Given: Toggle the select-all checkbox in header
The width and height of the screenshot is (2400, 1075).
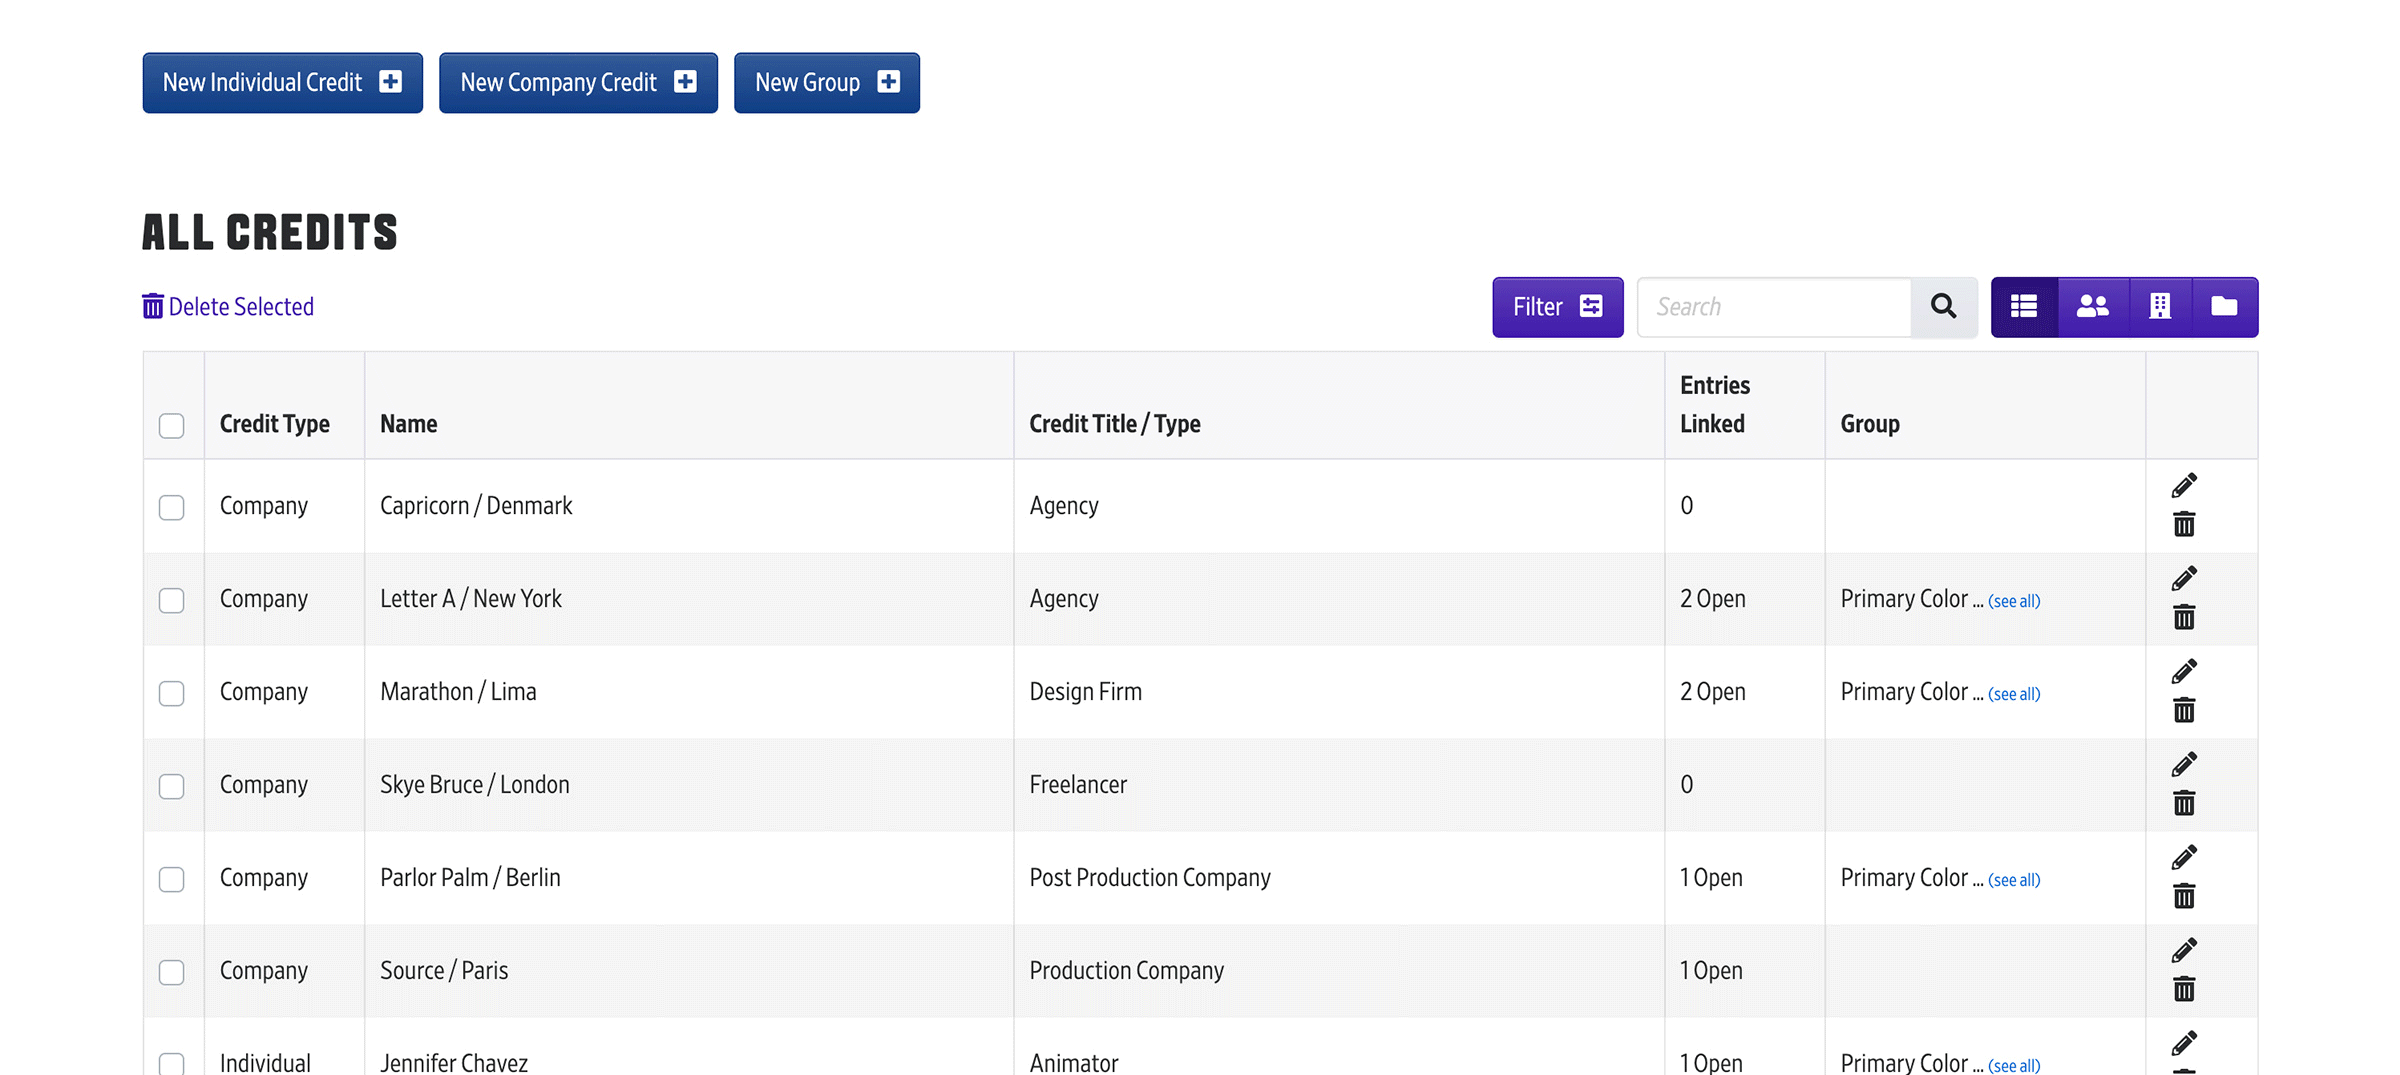Looking at the screenshot, I should 172,426.
